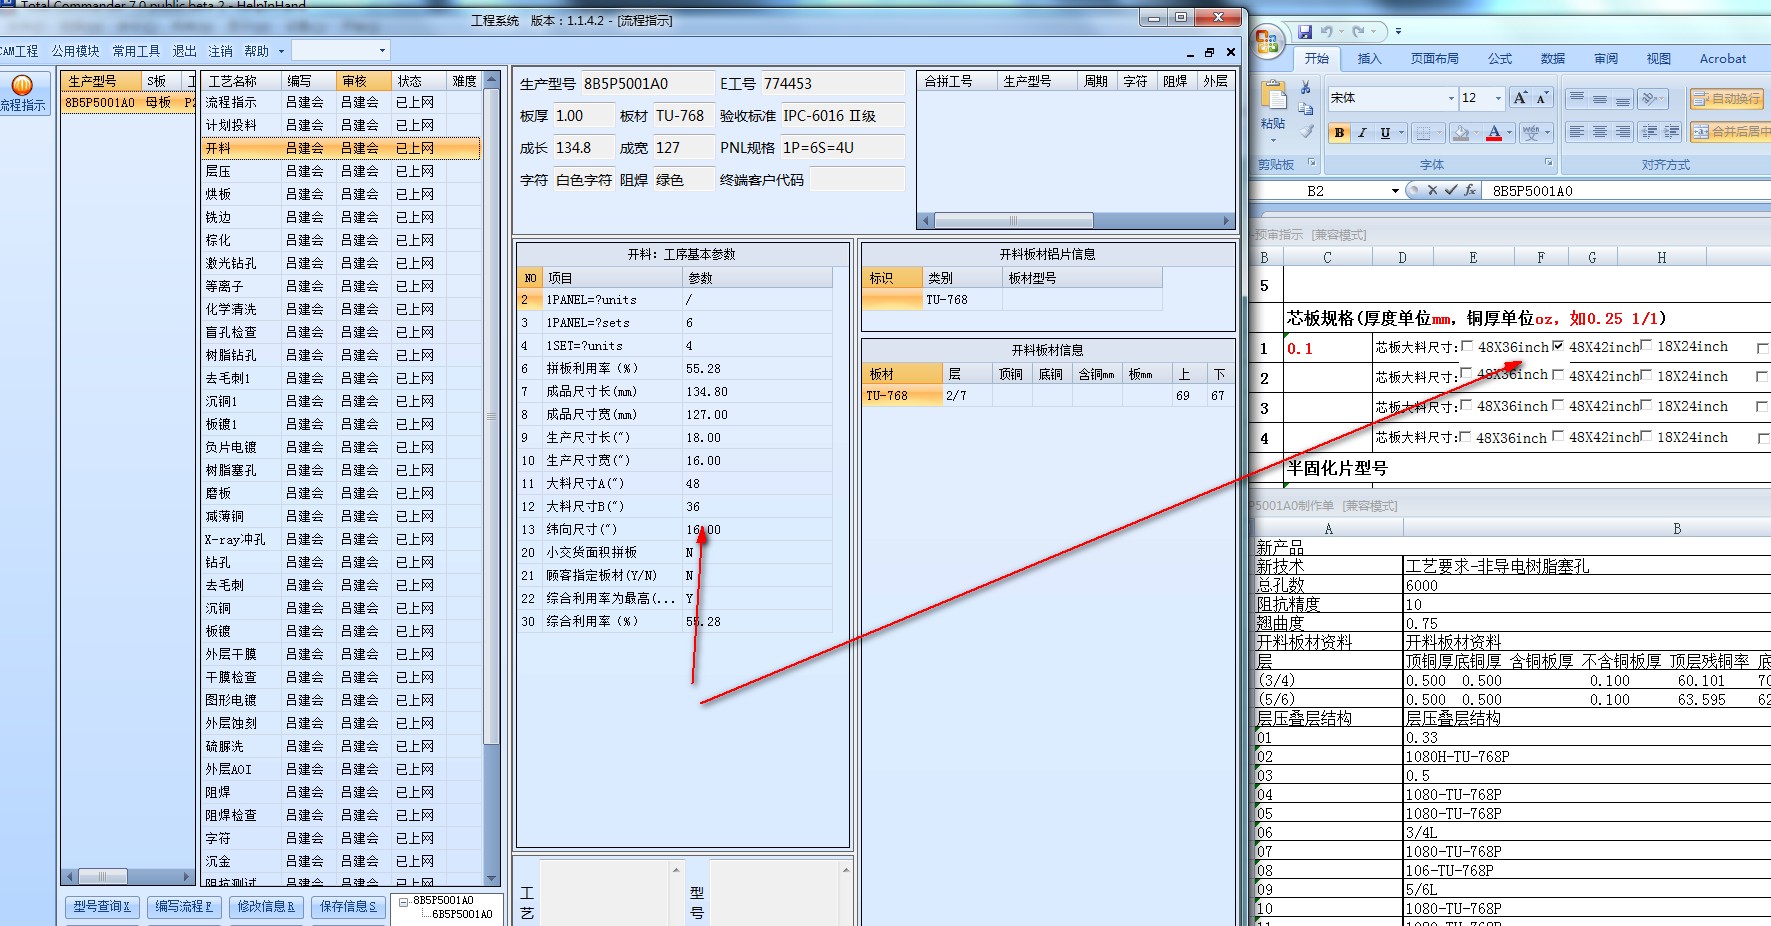Check 48X36inch in core board row 2

(1467, 374)
